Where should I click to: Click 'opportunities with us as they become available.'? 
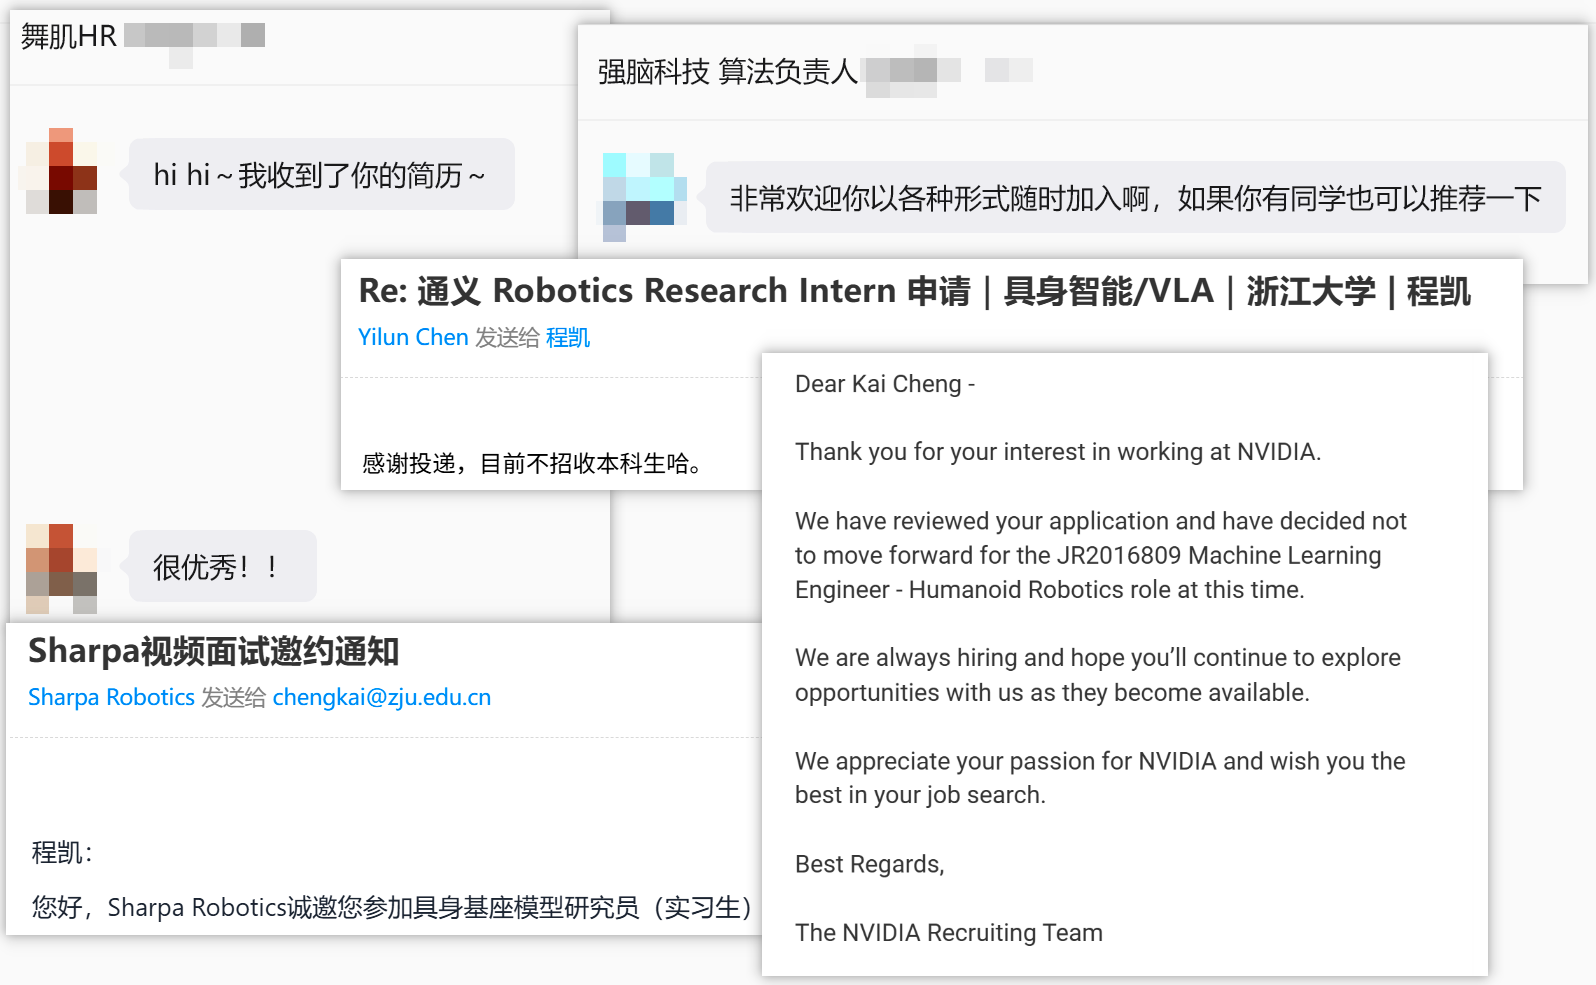(x=1052, y=693)
